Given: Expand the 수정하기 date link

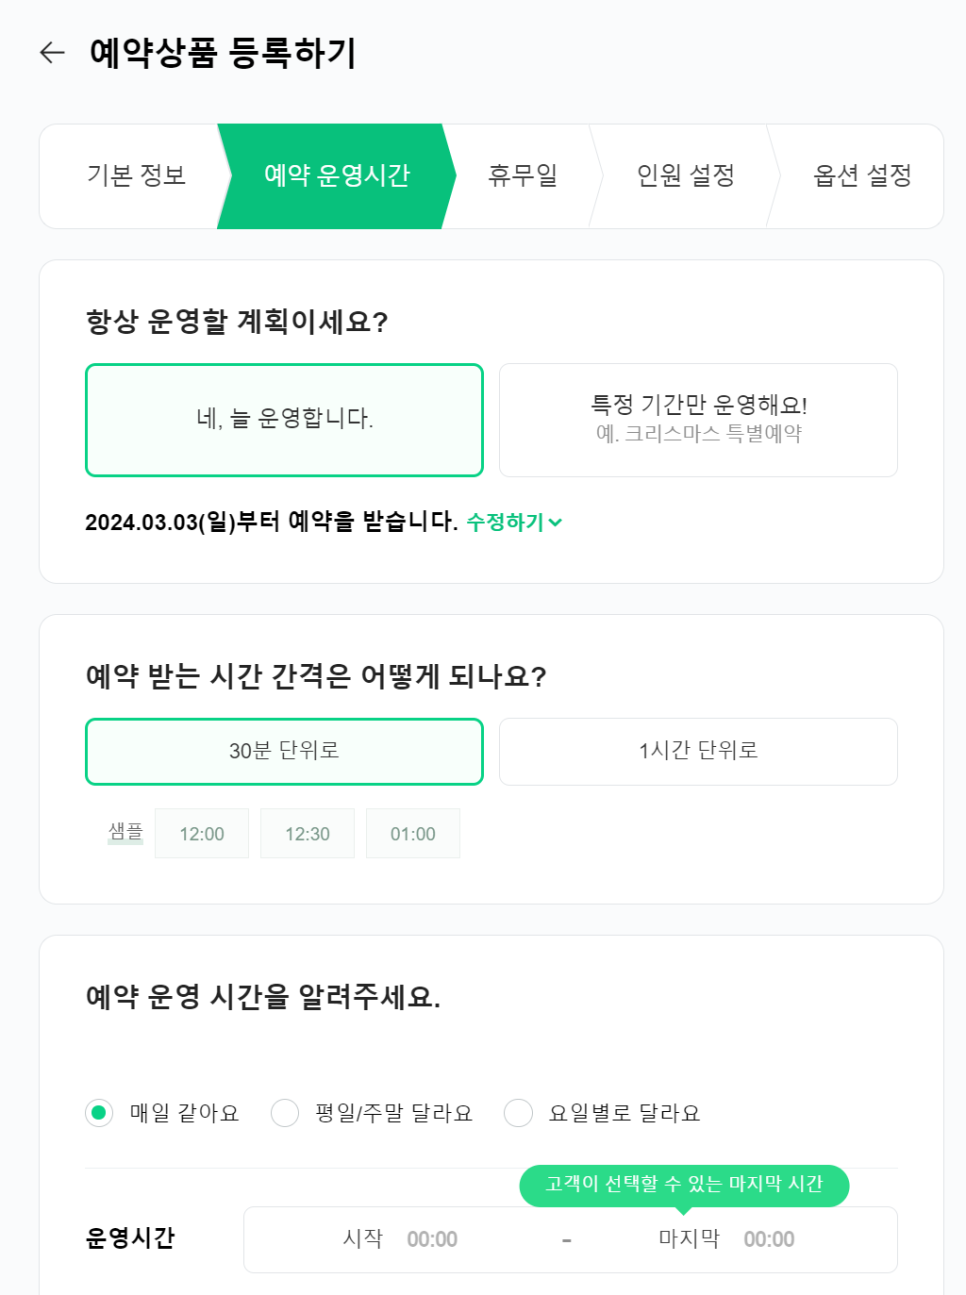Looking at the screenshot, I should [505, 522].
